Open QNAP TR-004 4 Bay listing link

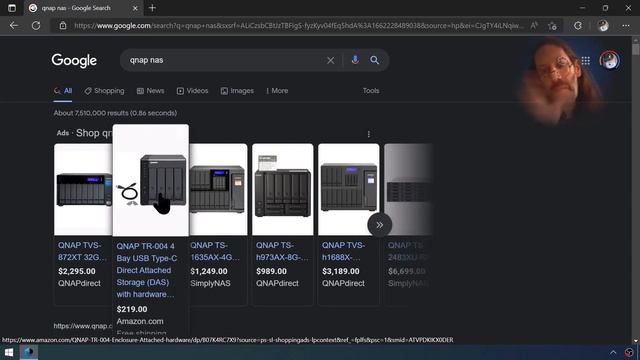(147, 270)
